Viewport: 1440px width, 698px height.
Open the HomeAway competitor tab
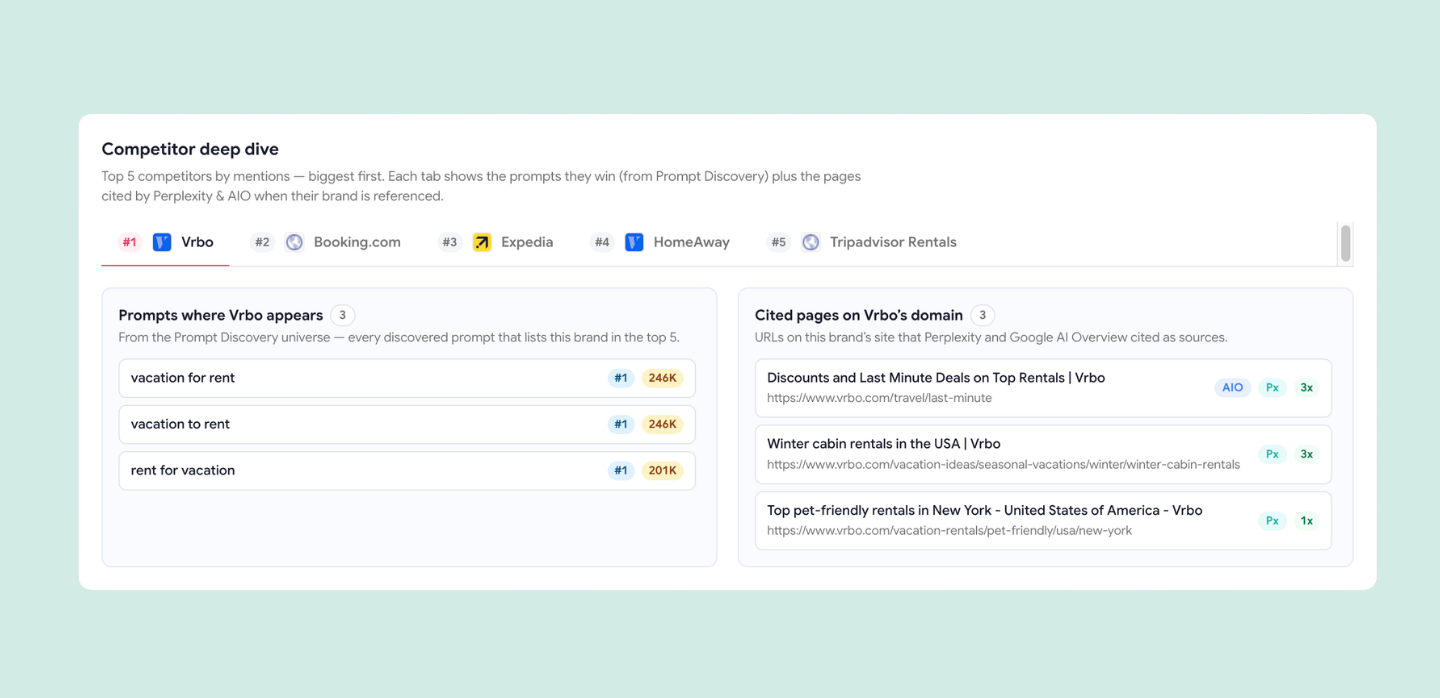(x=660, y=242)
